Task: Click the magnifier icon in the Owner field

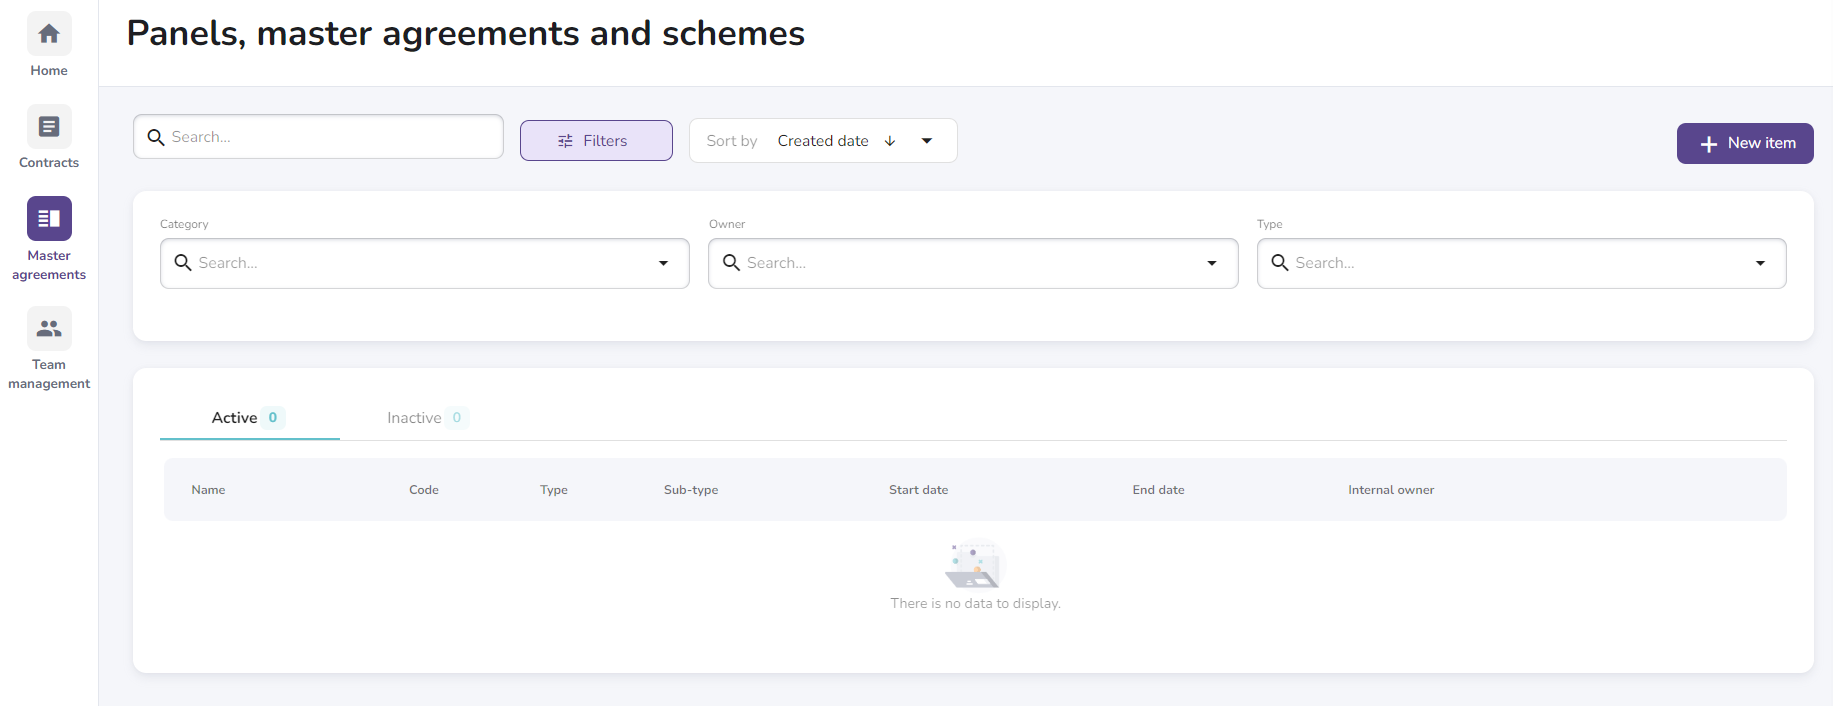Action: pyautogui.click(x=732, y=263)
